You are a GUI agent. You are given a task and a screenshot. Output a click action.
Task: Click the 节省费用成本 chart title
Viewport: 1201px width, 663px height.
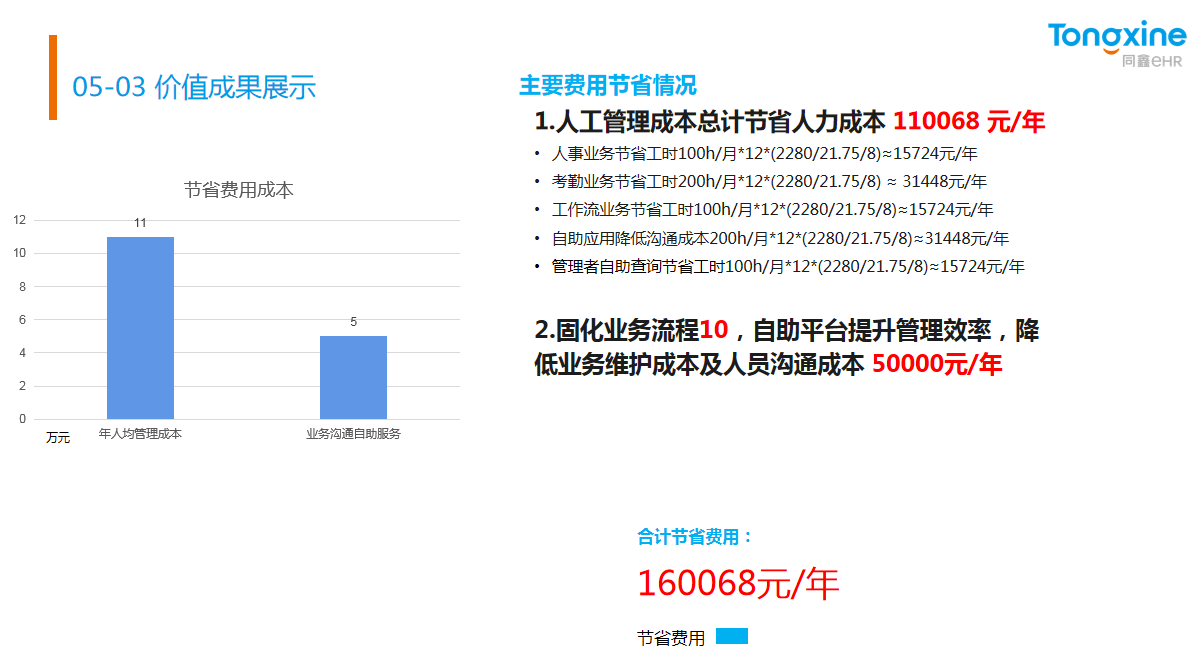[238, 190]
